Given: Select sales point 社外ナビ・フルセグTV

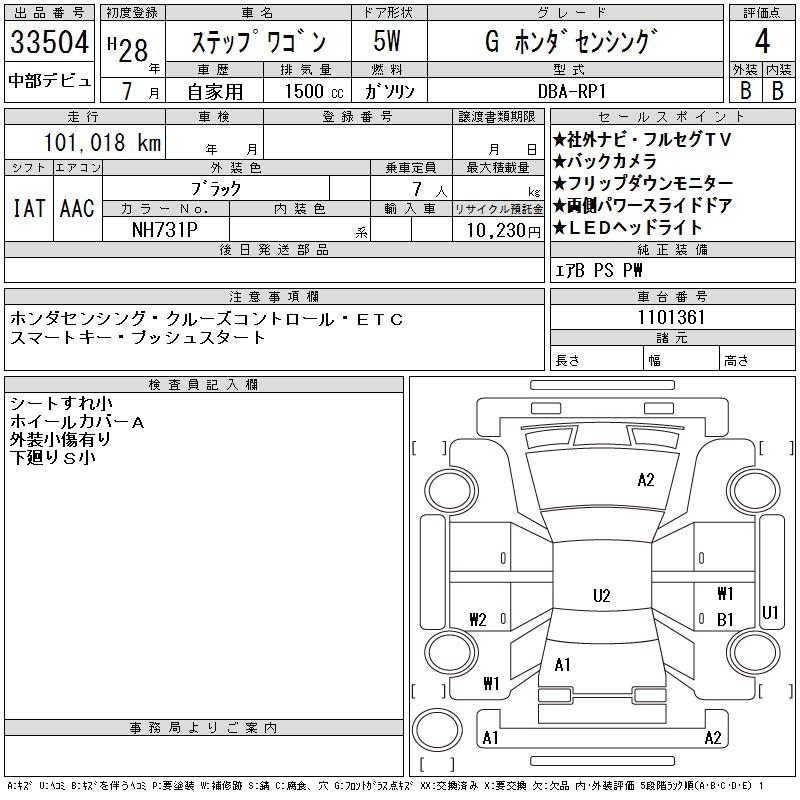Looking at the screenshot, I should pos(642,139).
